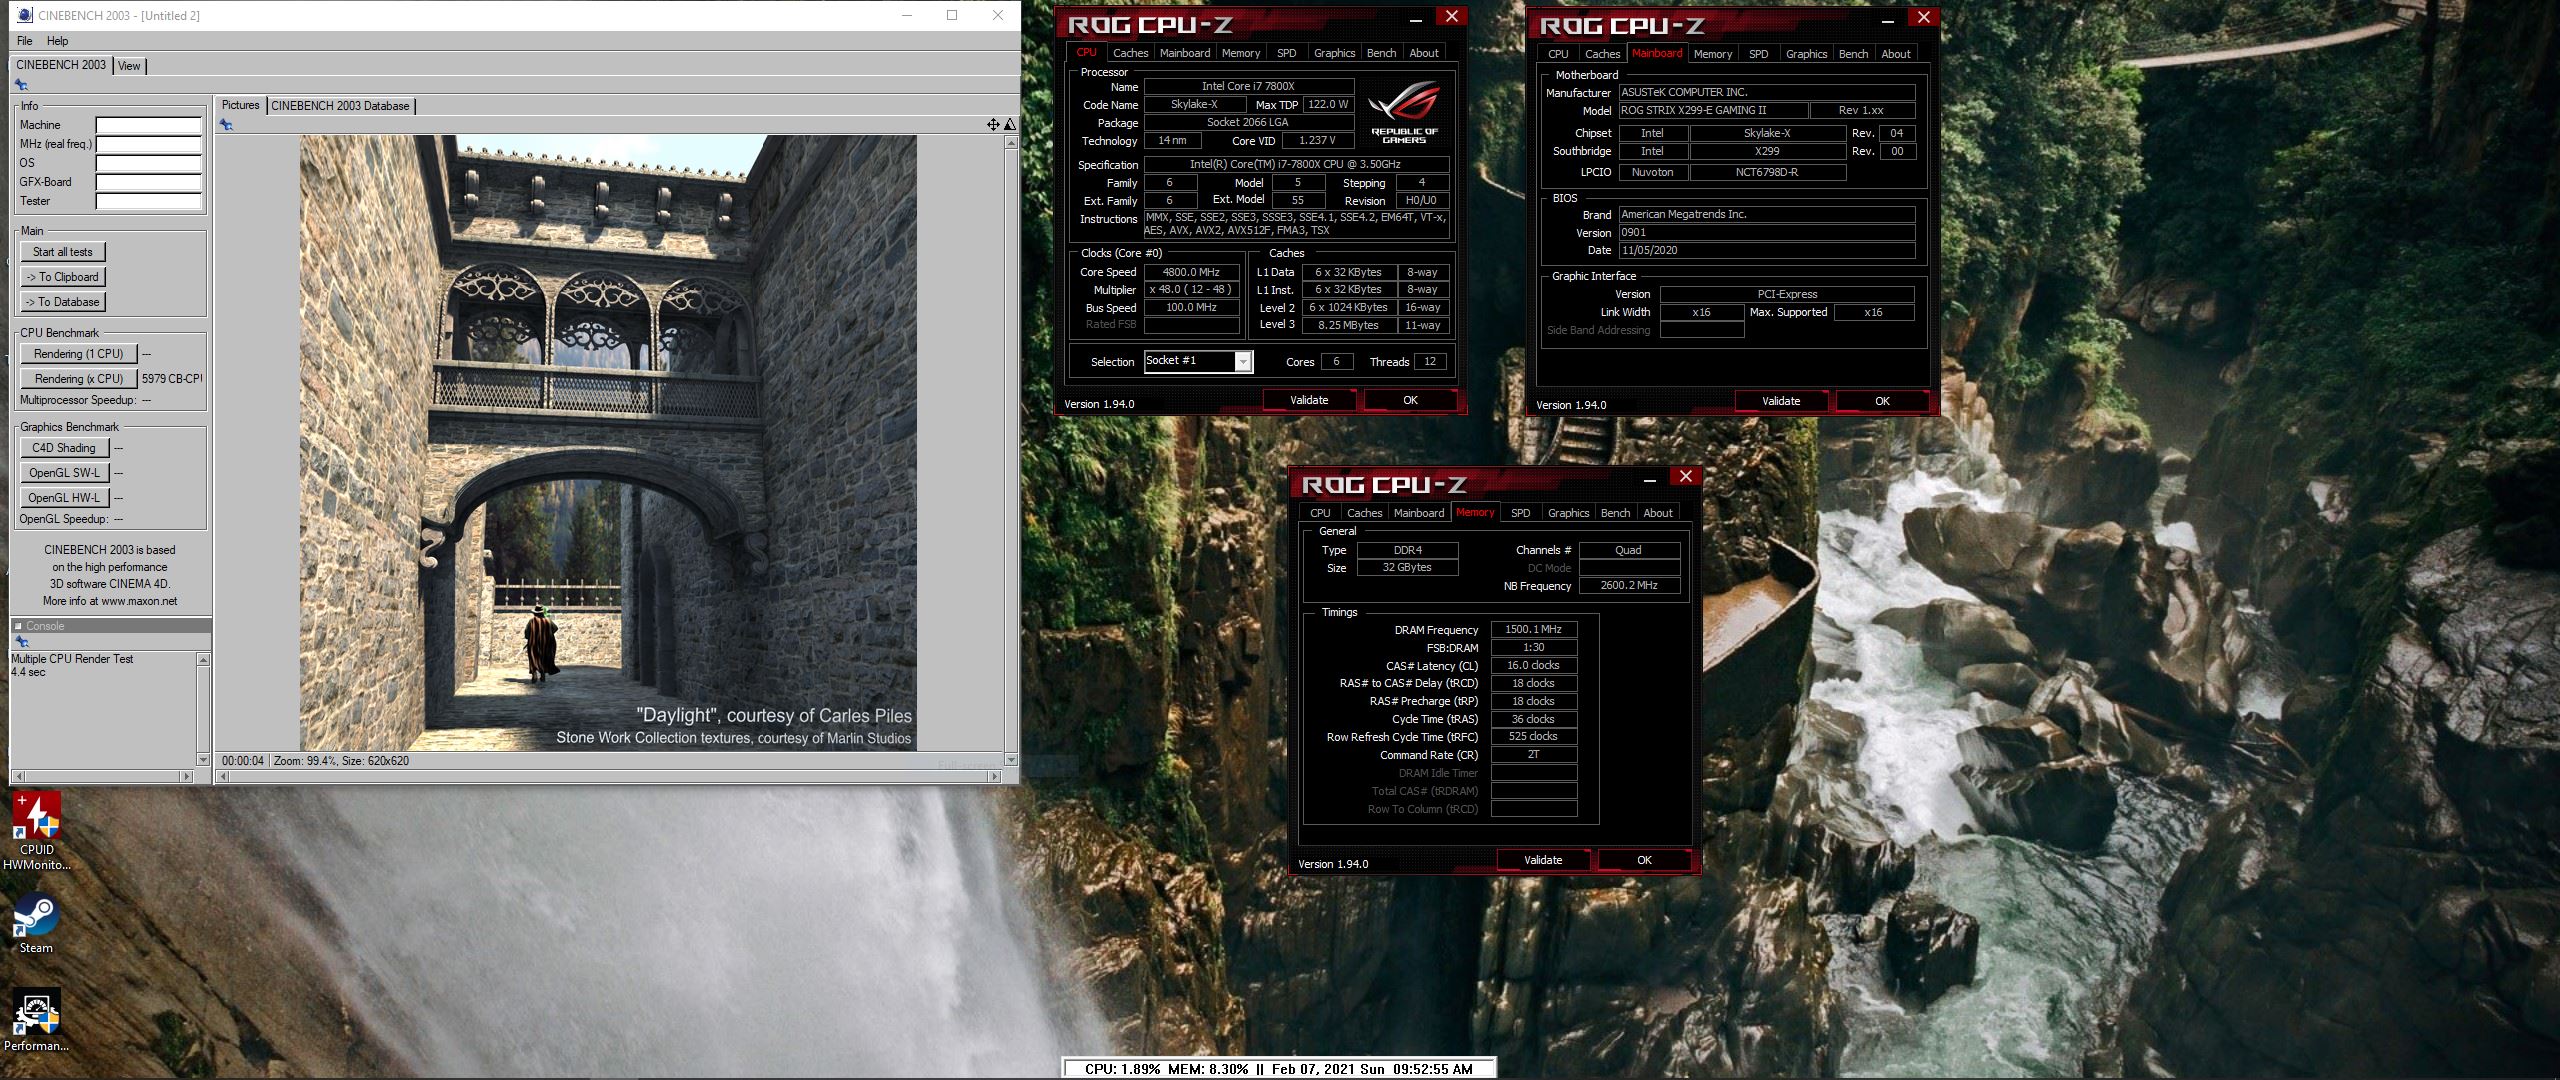Viewport: 2560px width, 1080px height.
Task: Open About tab in CPU-Z Memory window
Action: [1657, 513]
